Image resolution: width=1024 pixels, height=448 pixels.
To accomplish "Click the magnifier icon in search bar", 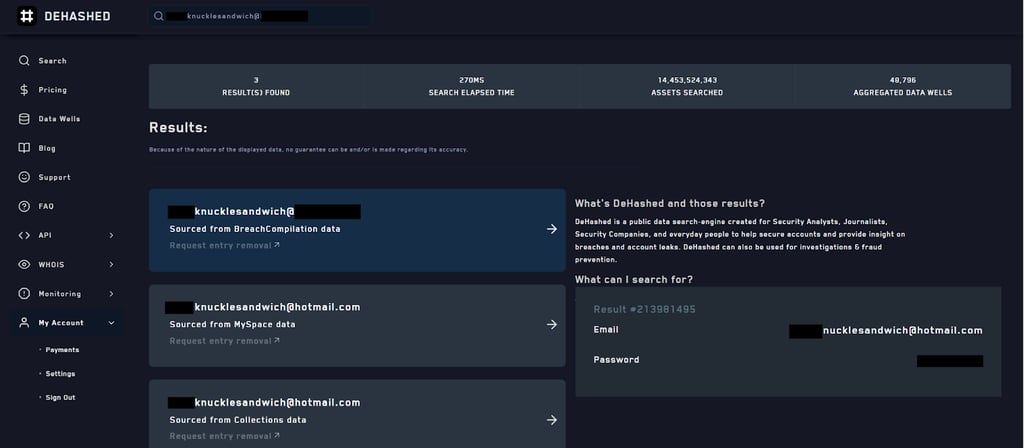I will pos(158,16).
